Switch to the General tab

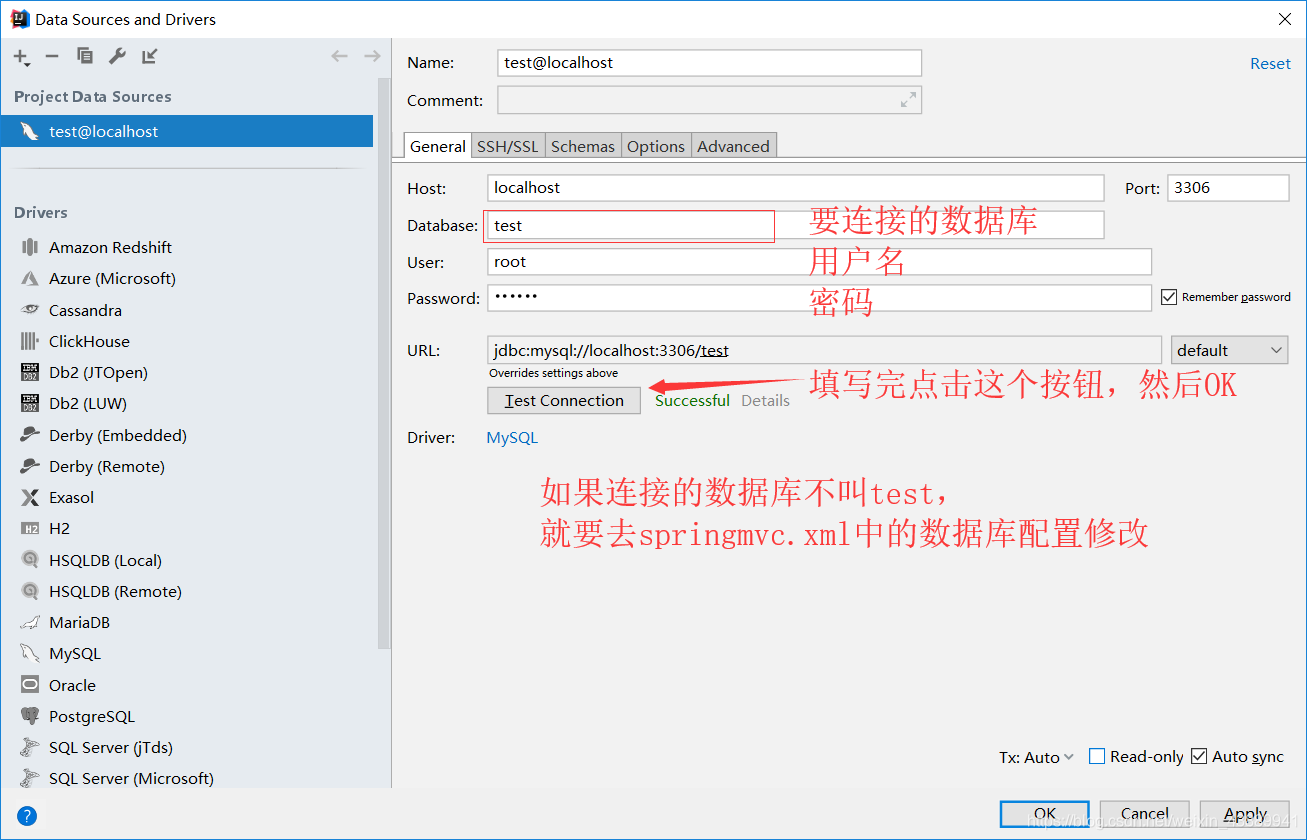point(438,146)
